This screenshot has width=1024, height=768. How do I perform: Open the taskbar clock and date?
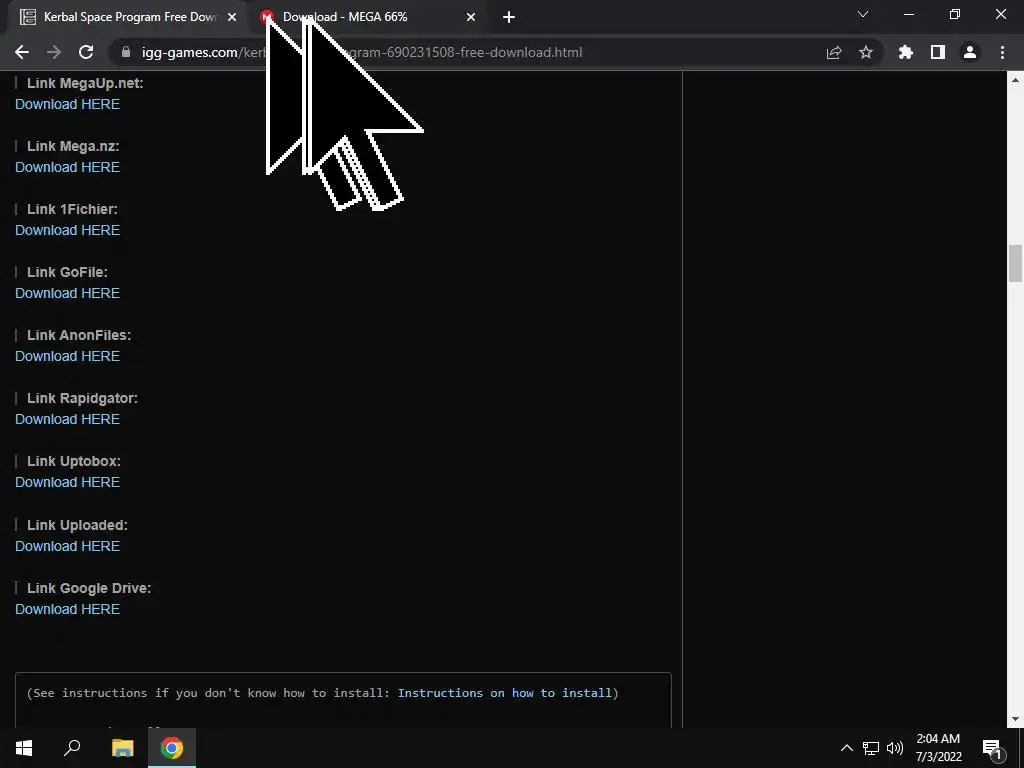[x=938, y=748]
